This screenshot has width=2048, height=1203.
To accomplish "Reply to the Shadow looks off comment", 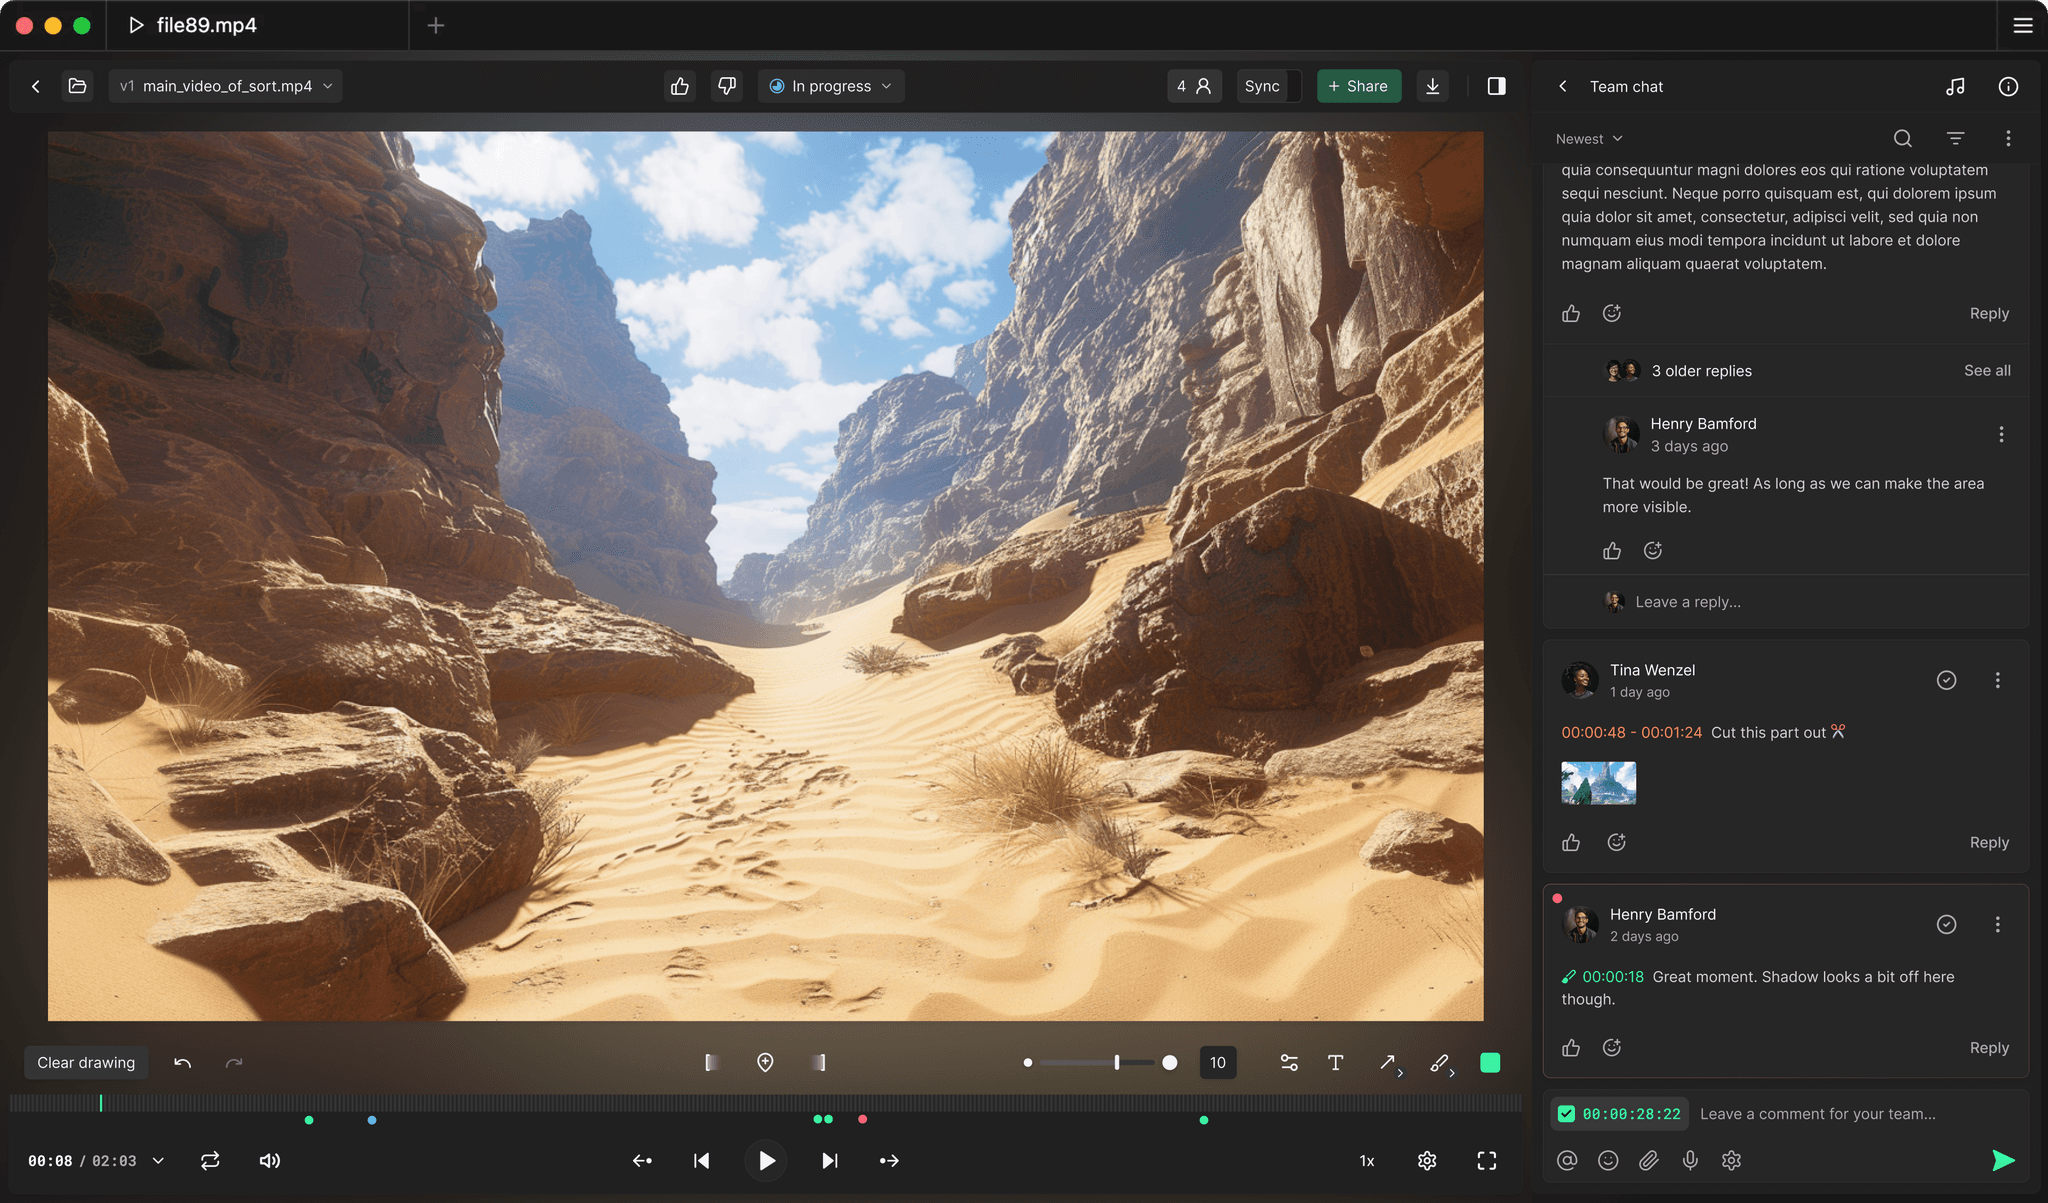I will click(x=1989, y=1048).
